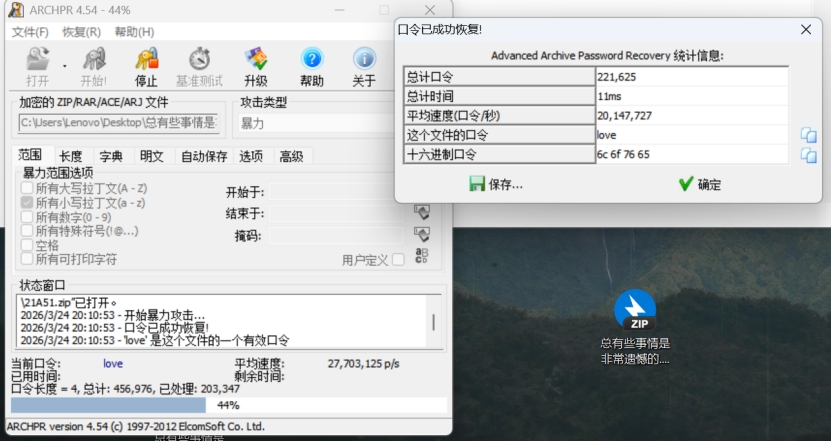Switch to the 字典 tab

[111, 156]
